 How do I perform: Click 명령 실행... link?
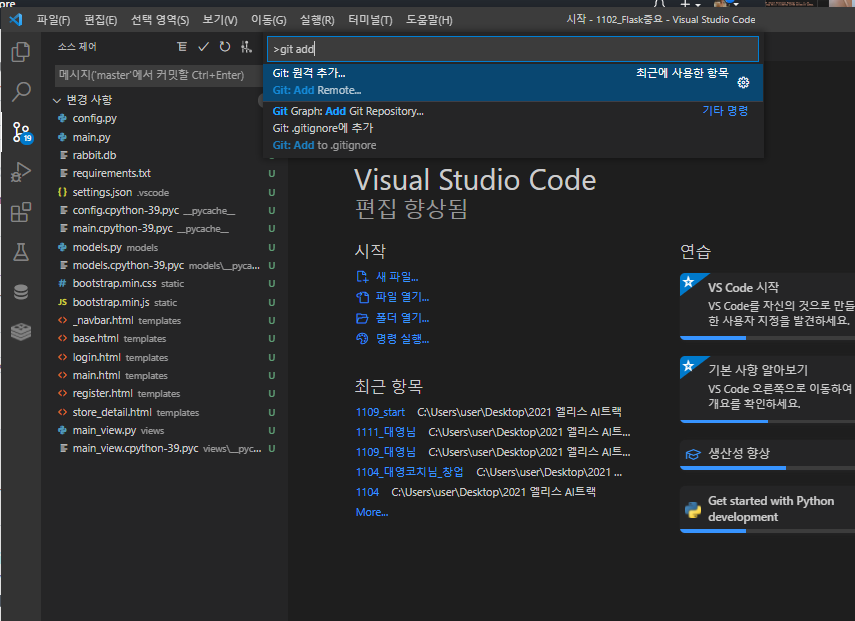tap(402, 339)
